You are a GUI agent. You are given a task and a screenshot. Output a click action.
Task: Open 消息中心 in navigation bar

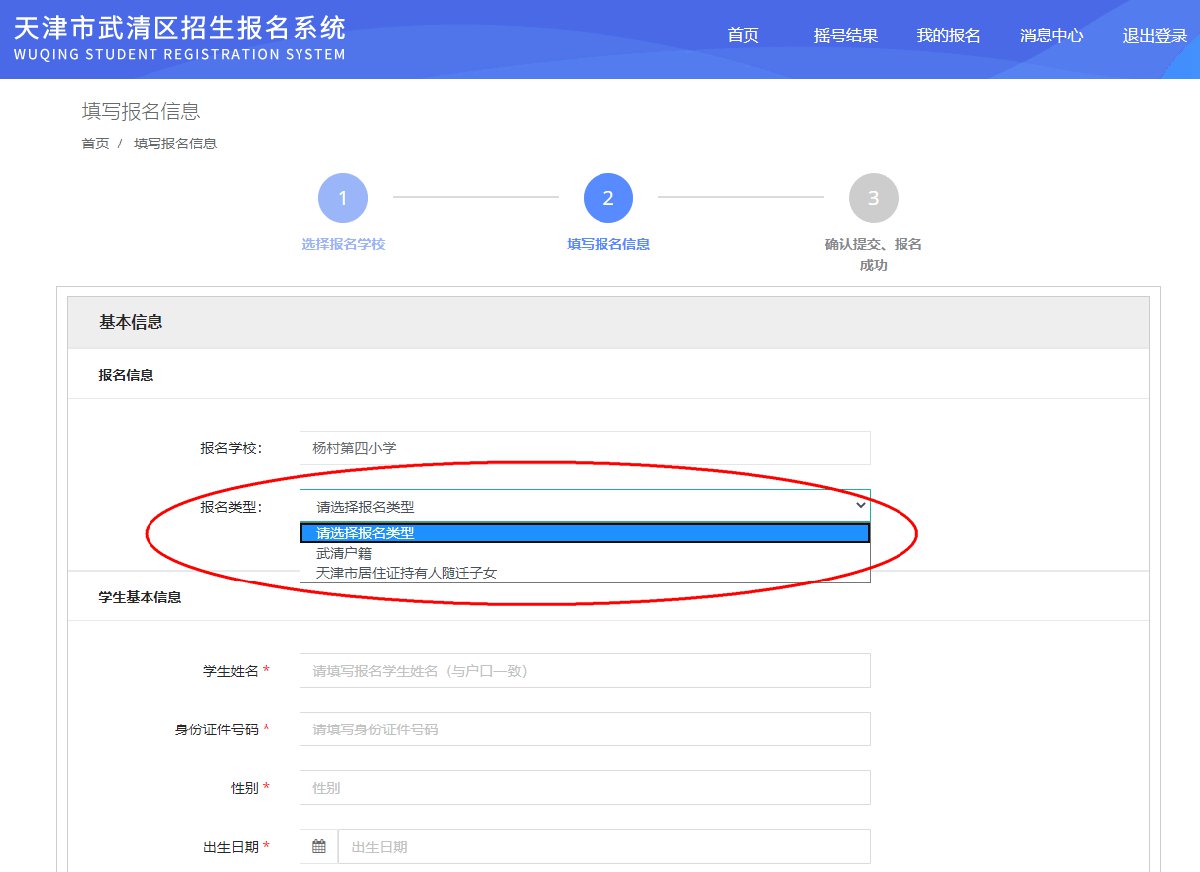tap(1051, 36)
